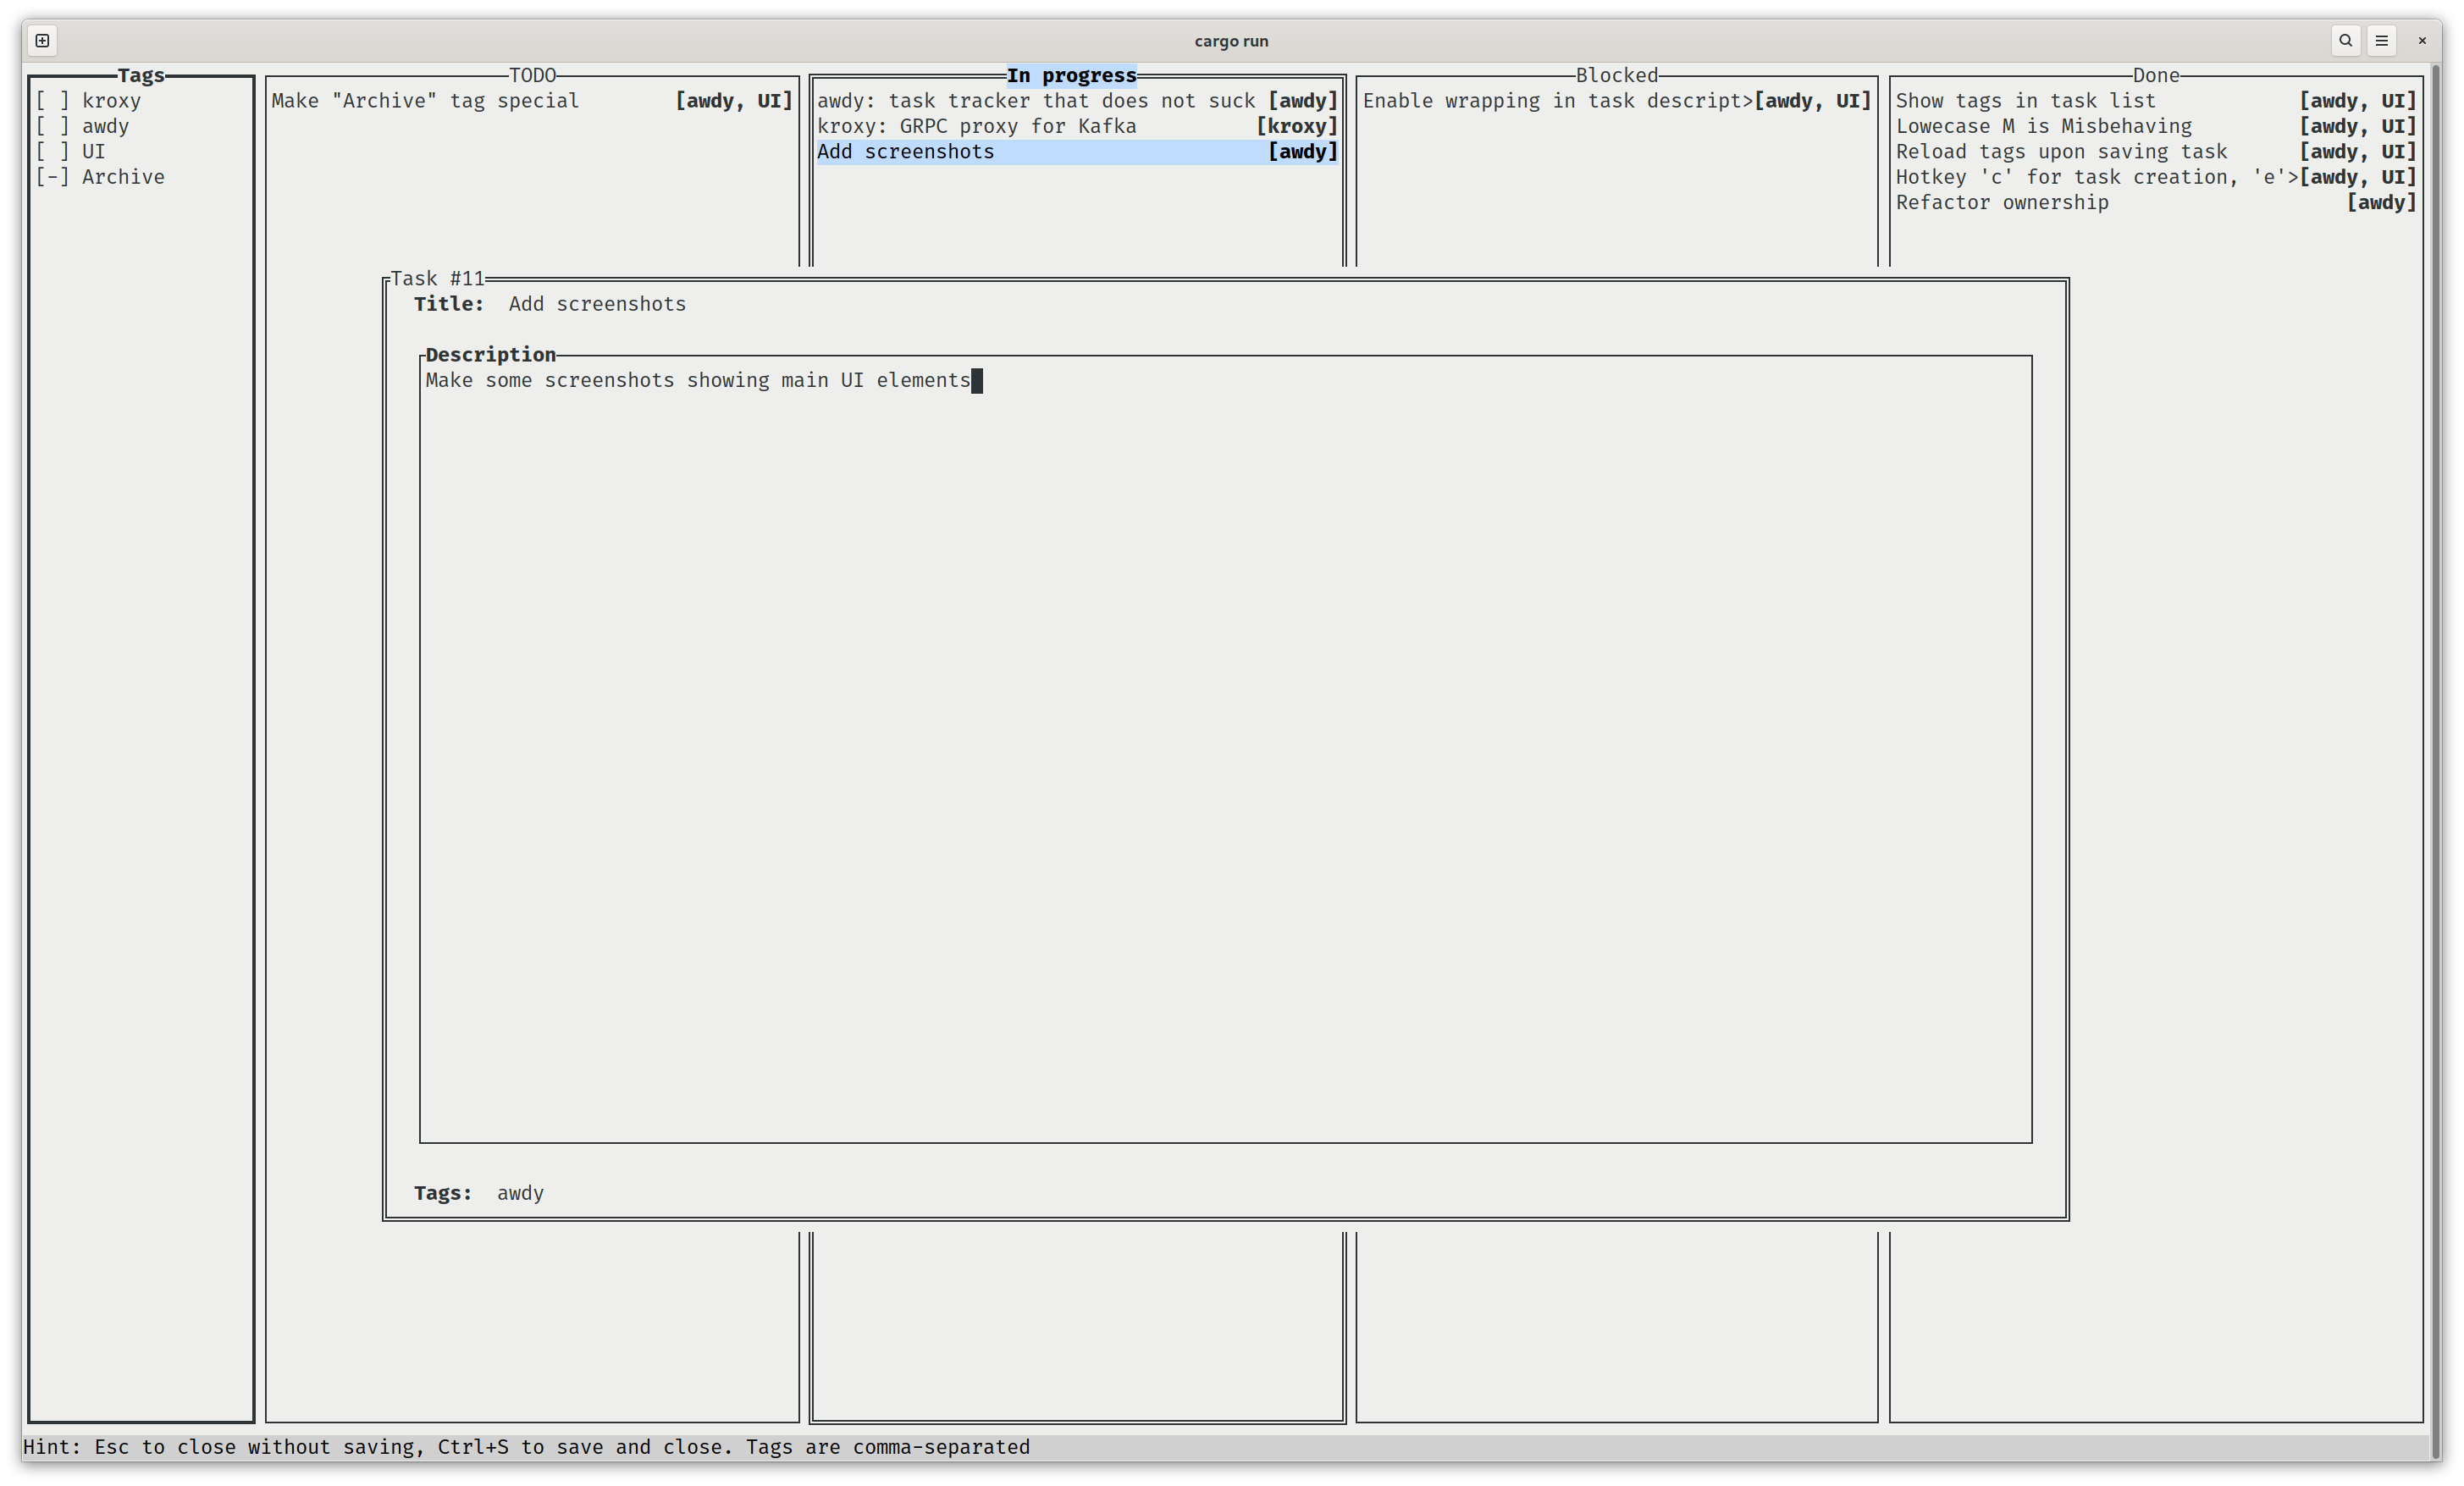
Task: Select task 'Make "Archive" tag special'
Action: pyautogui.click(x=532, y=101)
